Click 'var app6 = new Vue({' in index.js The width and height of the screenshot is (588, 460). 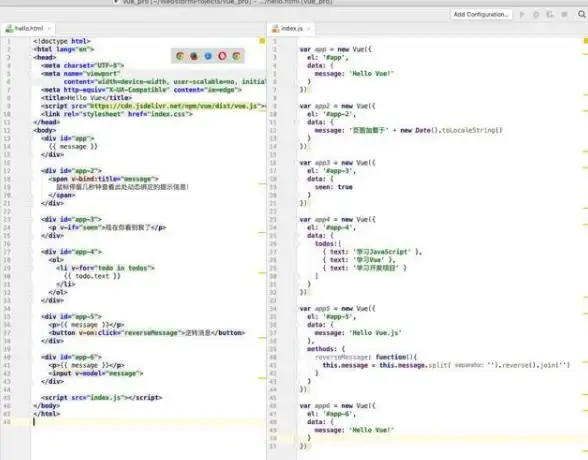coord(338,406)
